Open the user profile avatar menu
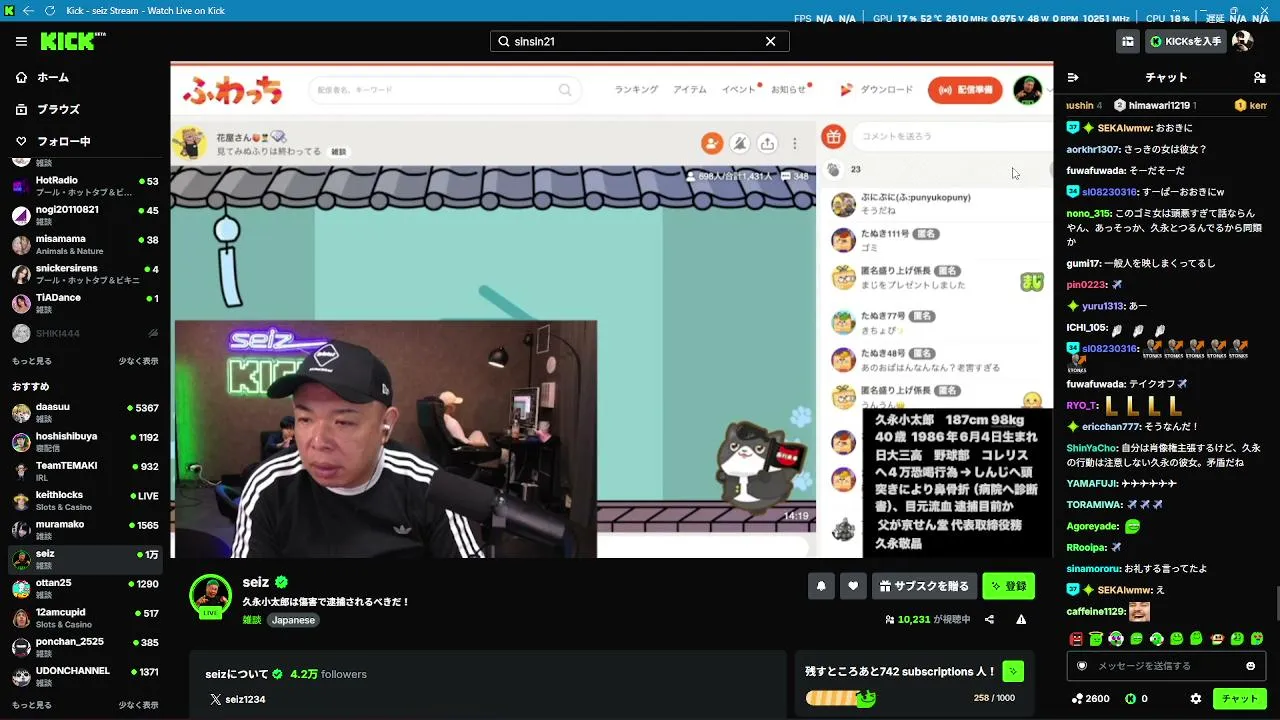The height and width of the screenshot is (720, 1280). click(x=1242, y=41)
